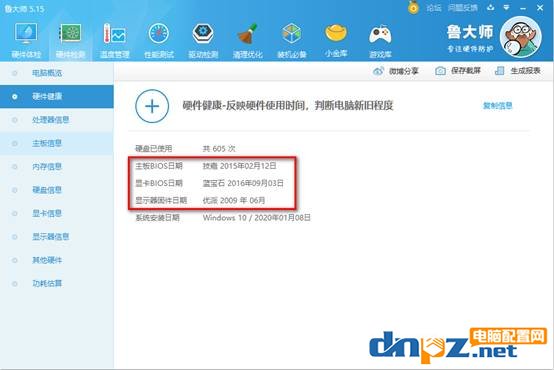554x370 pixels.
Task: Click the 生成报表 label
Action: (525, 71)
